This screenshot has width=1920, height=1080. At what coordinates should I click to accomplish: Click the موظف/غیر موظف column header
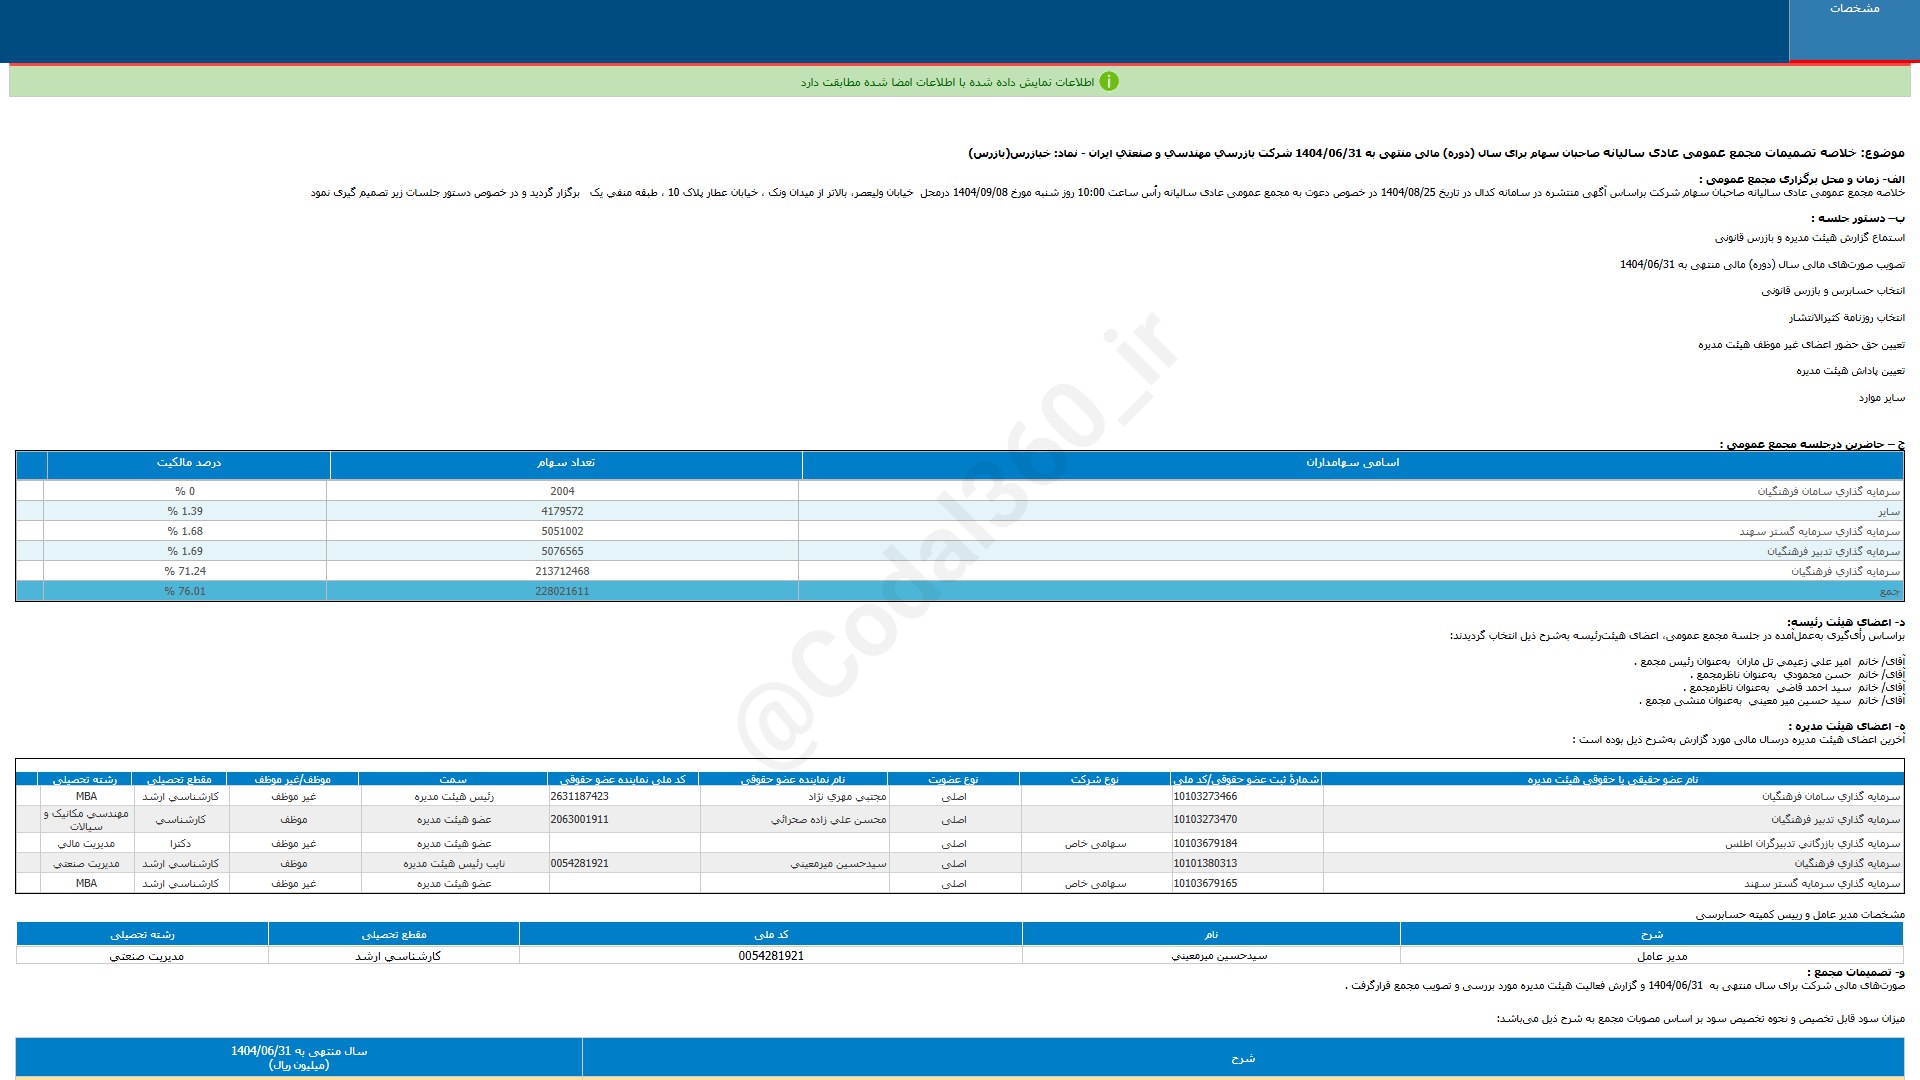pyautogui.click(x=292, y=779)
